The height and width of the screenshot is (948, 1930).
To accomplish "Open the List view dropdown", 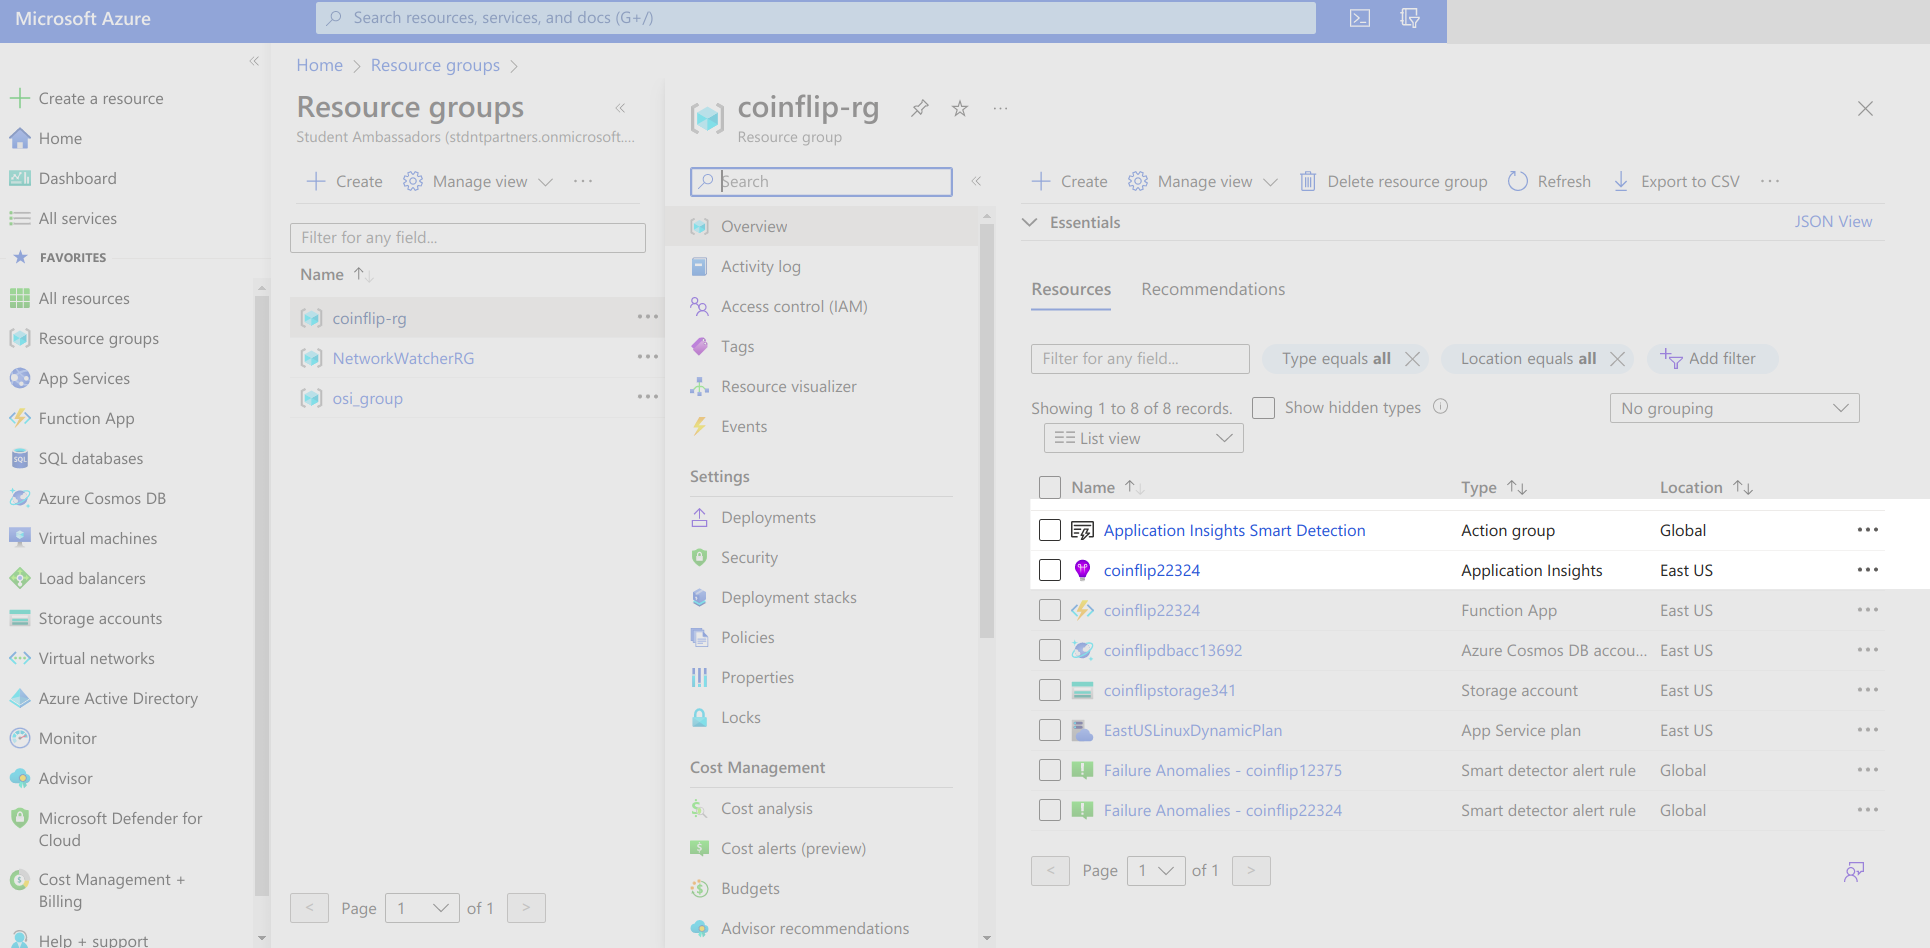I will (x=1143, y=438).
